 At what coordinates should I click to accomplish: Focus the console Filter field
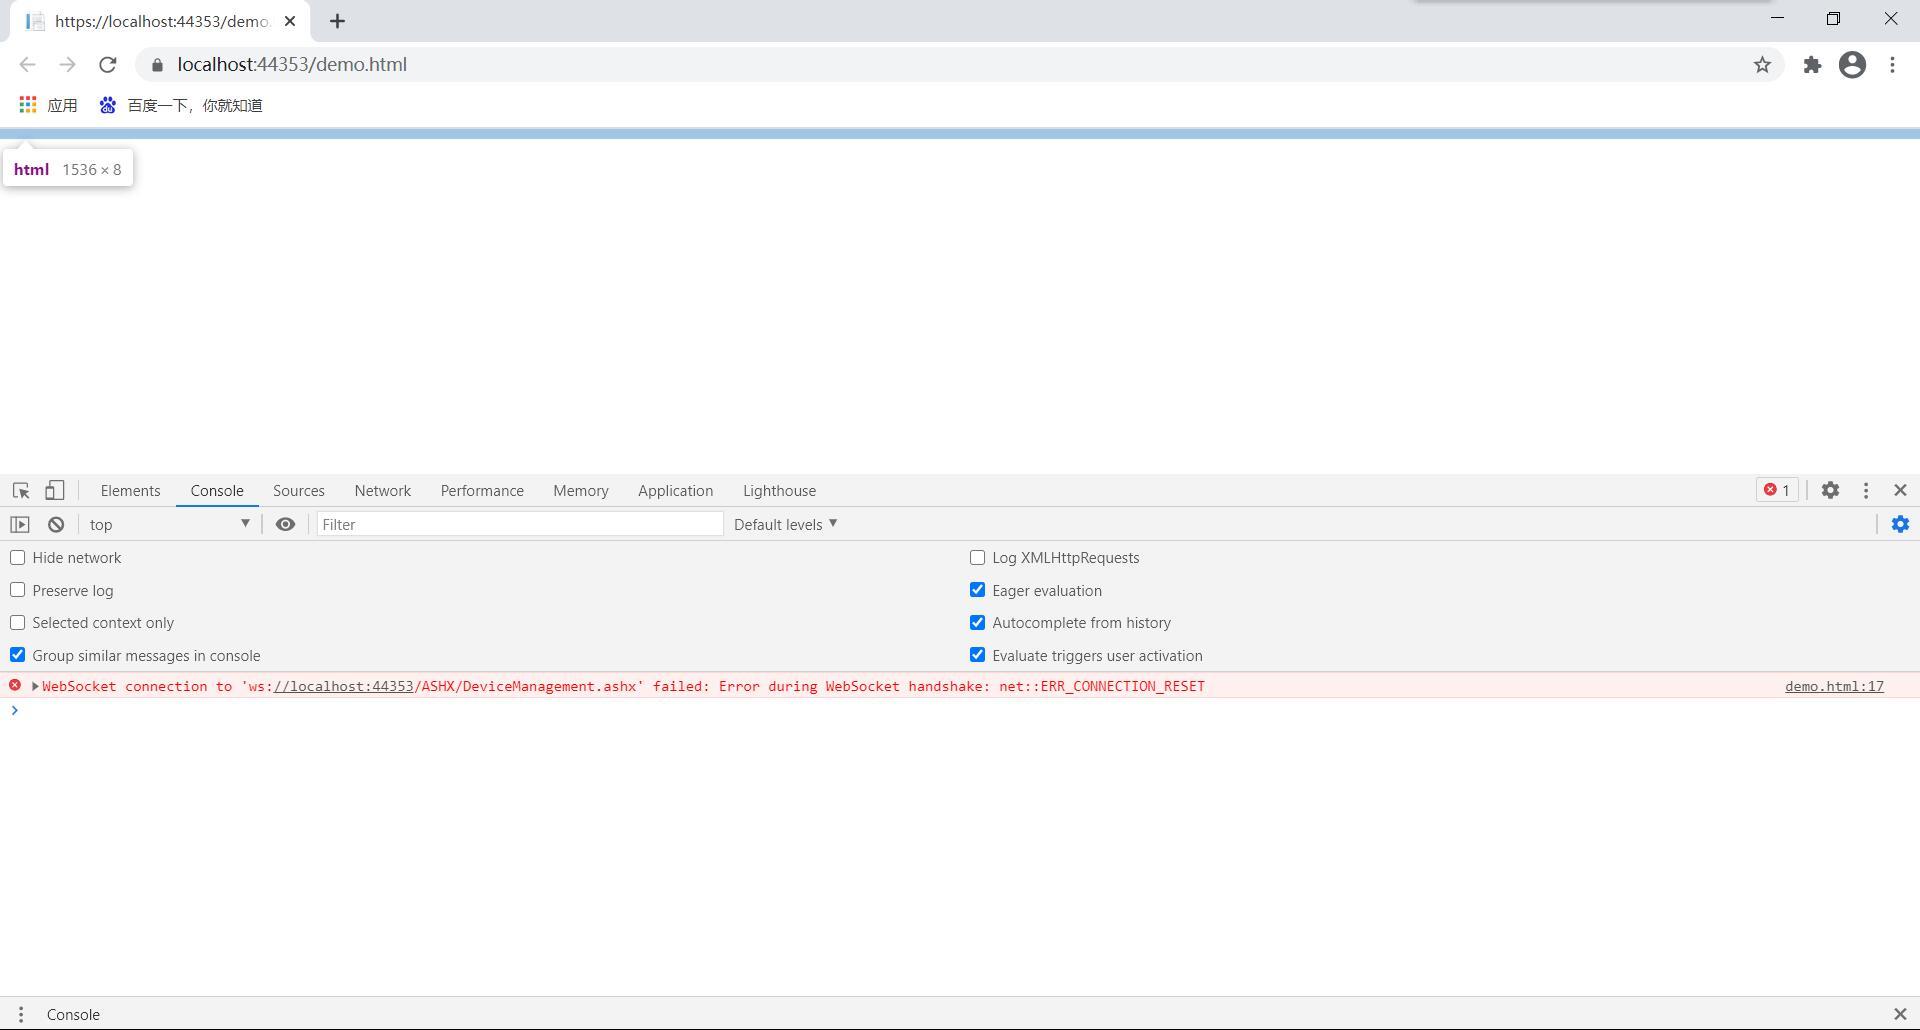coord(520,524)
